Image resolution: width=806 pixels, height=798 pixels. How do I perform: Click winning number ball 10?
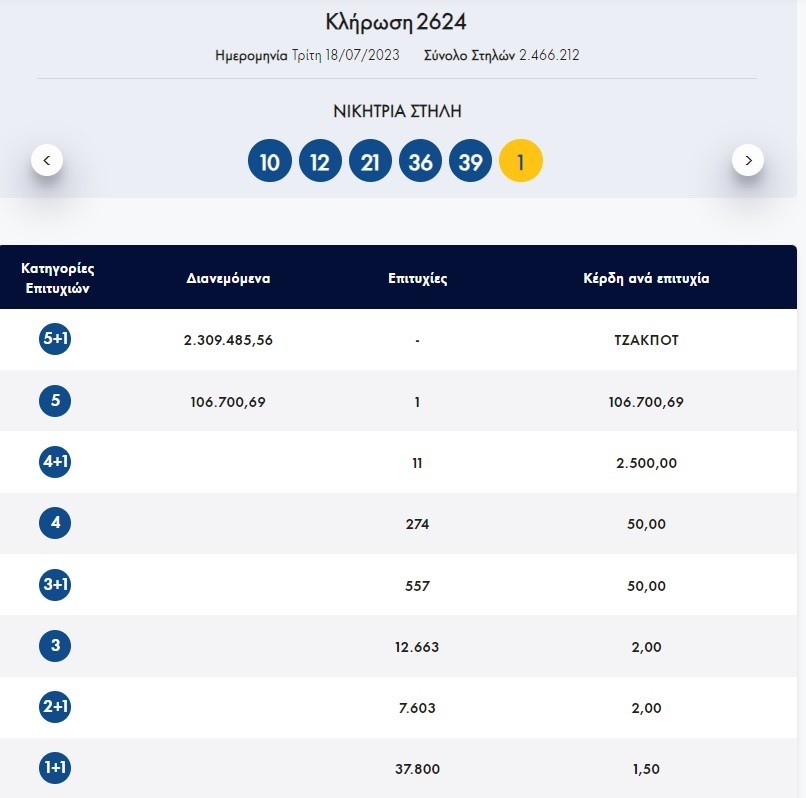pyautogui.click(x=270, y=162)
